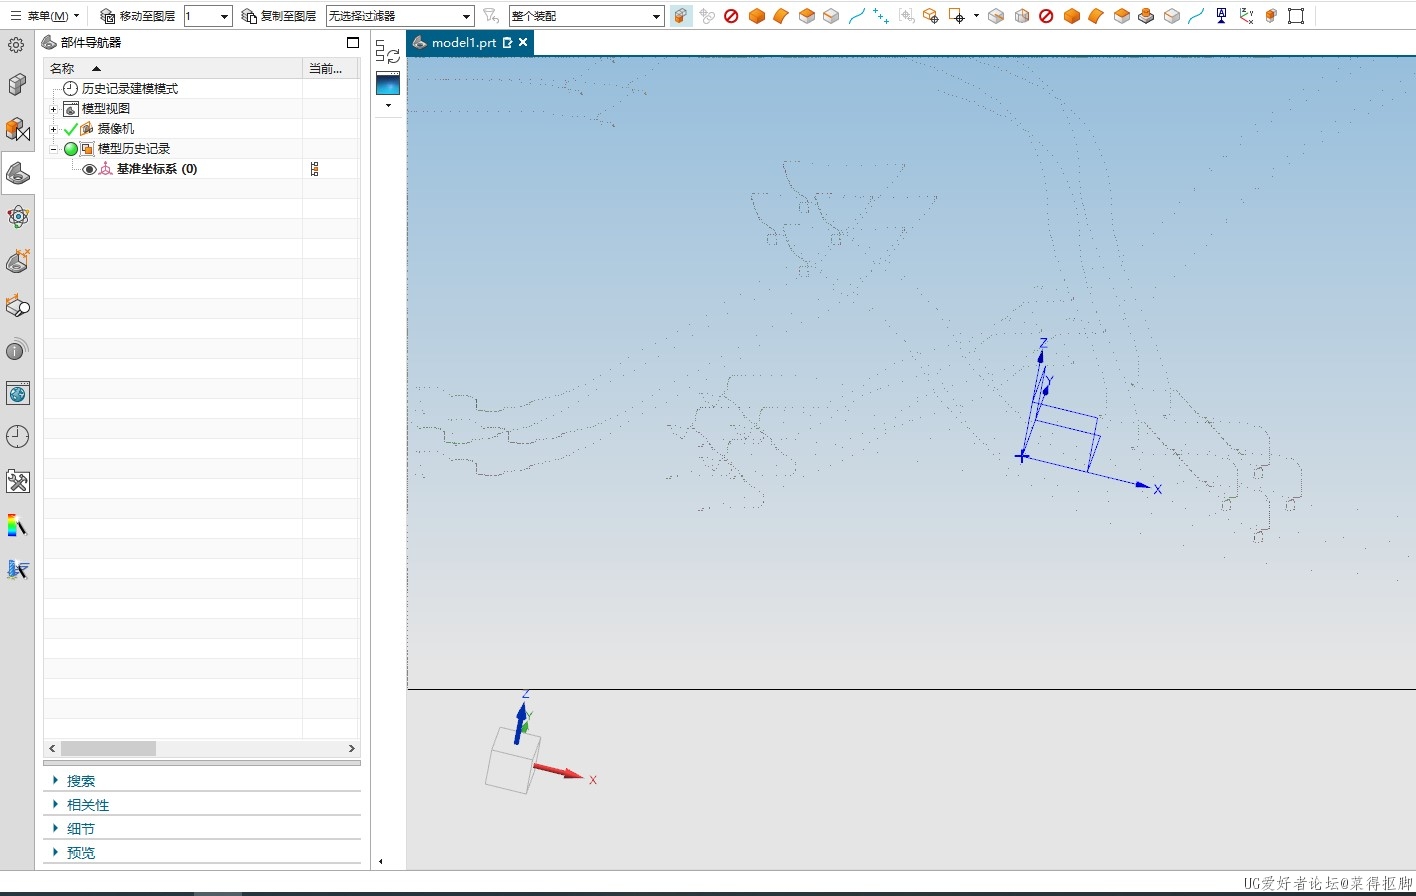Open the layer number 1 dropdown
1416x896 pixels.
pyautogui.click(x=224, y=16)
